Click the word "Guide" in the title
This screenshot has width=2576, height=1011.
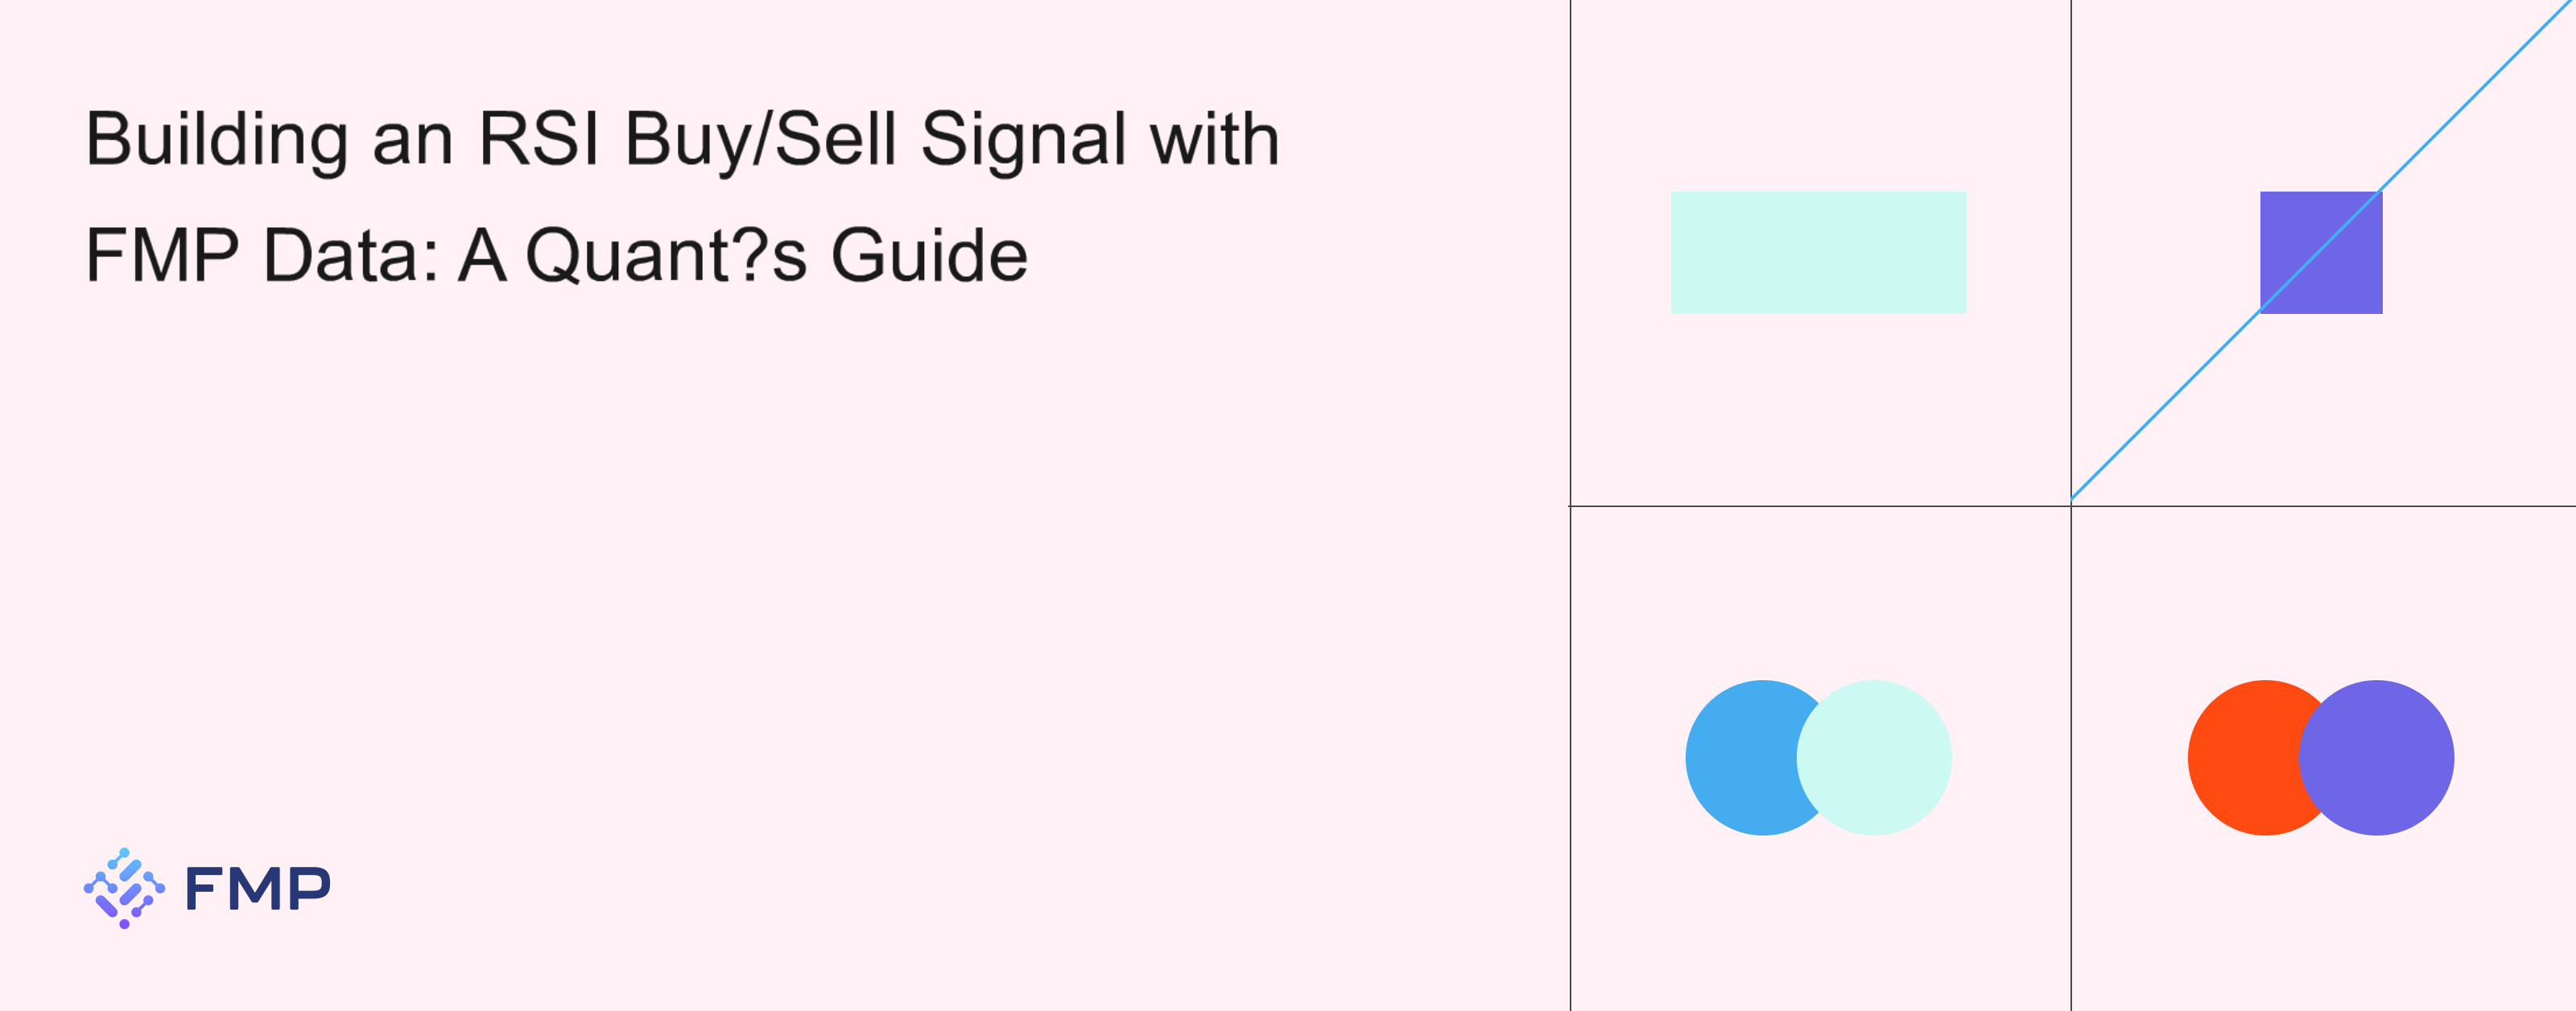pyautogui.click(x=929, y=255)
